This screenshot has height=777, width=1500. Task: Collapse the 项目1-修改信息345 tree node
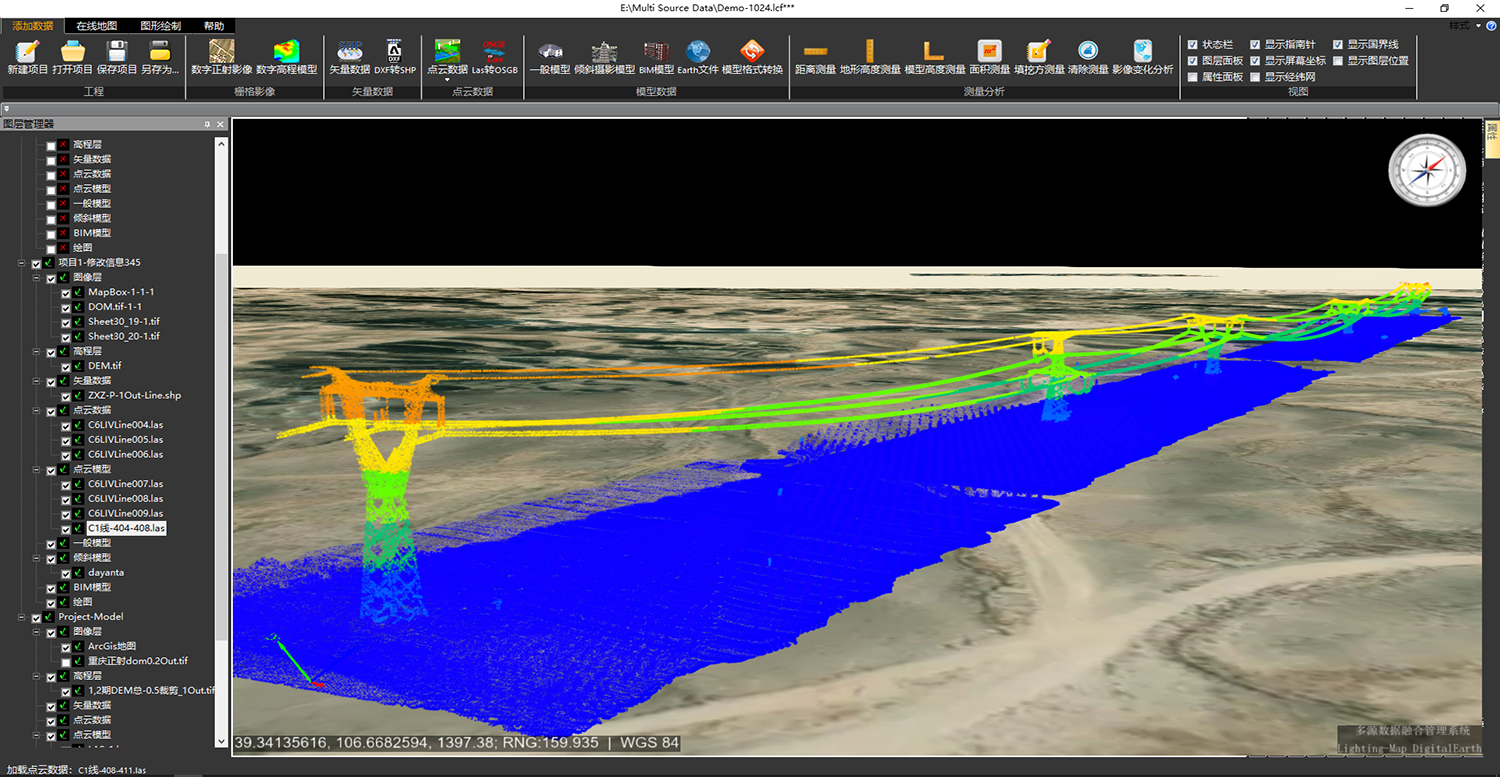point(22,263)
